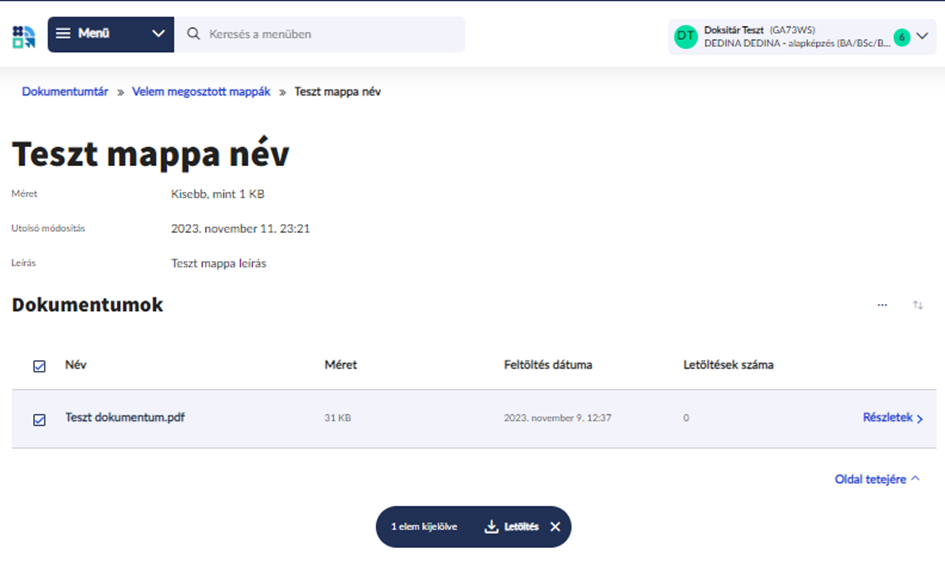The width and height of the screenshot is (945, 574).
Task: Click the Neptun logo icon
Action: (x=23, y=36)
